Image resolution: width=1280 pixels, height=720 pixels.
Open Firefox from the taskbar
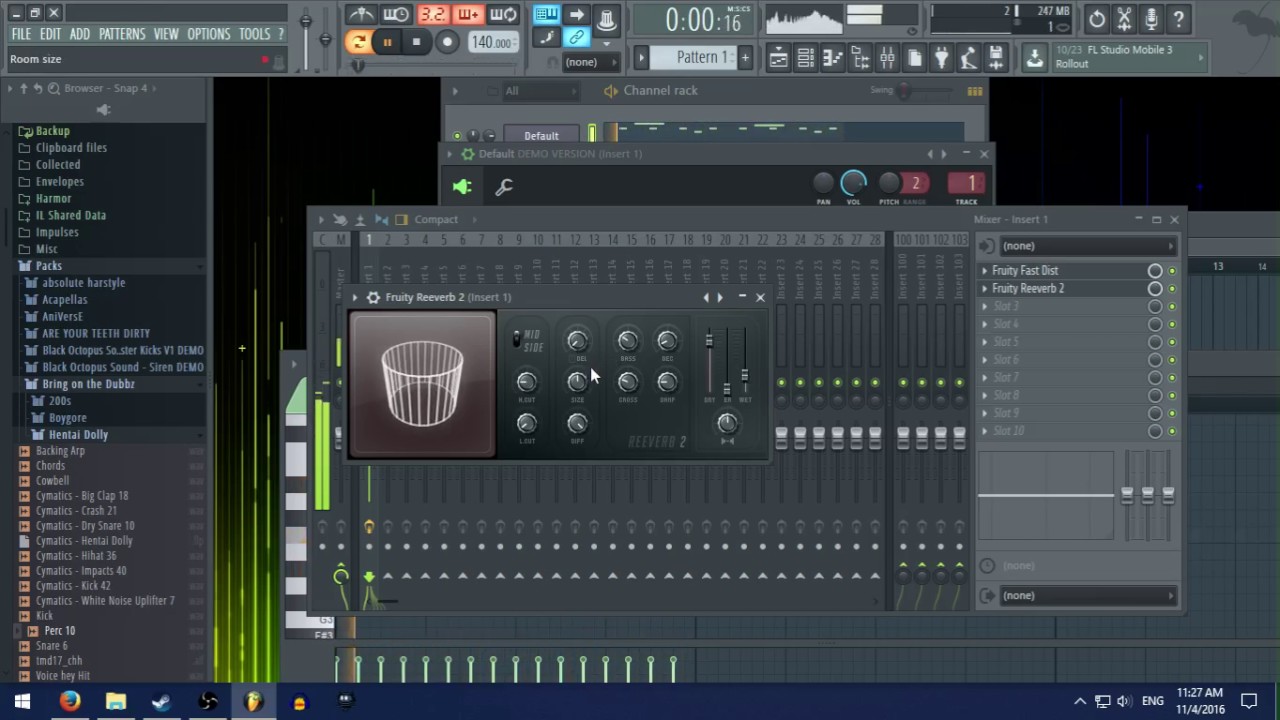[69, 701]
